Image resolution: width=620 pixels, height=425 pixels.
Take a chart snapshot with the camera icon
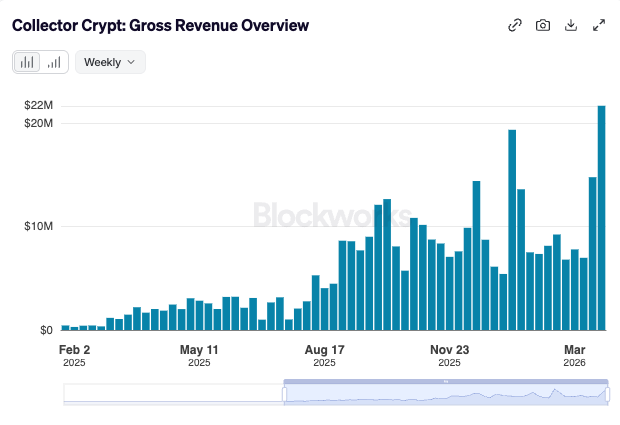tap(542, 25)
